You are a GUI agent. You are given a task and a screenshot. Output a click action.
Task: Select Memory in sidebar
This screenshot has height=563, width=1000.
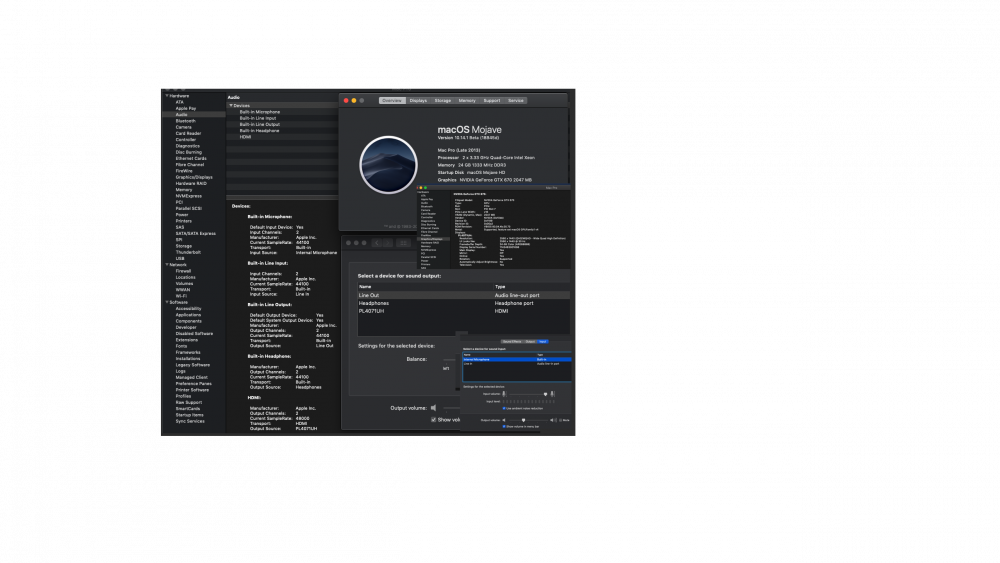[184, 189]
